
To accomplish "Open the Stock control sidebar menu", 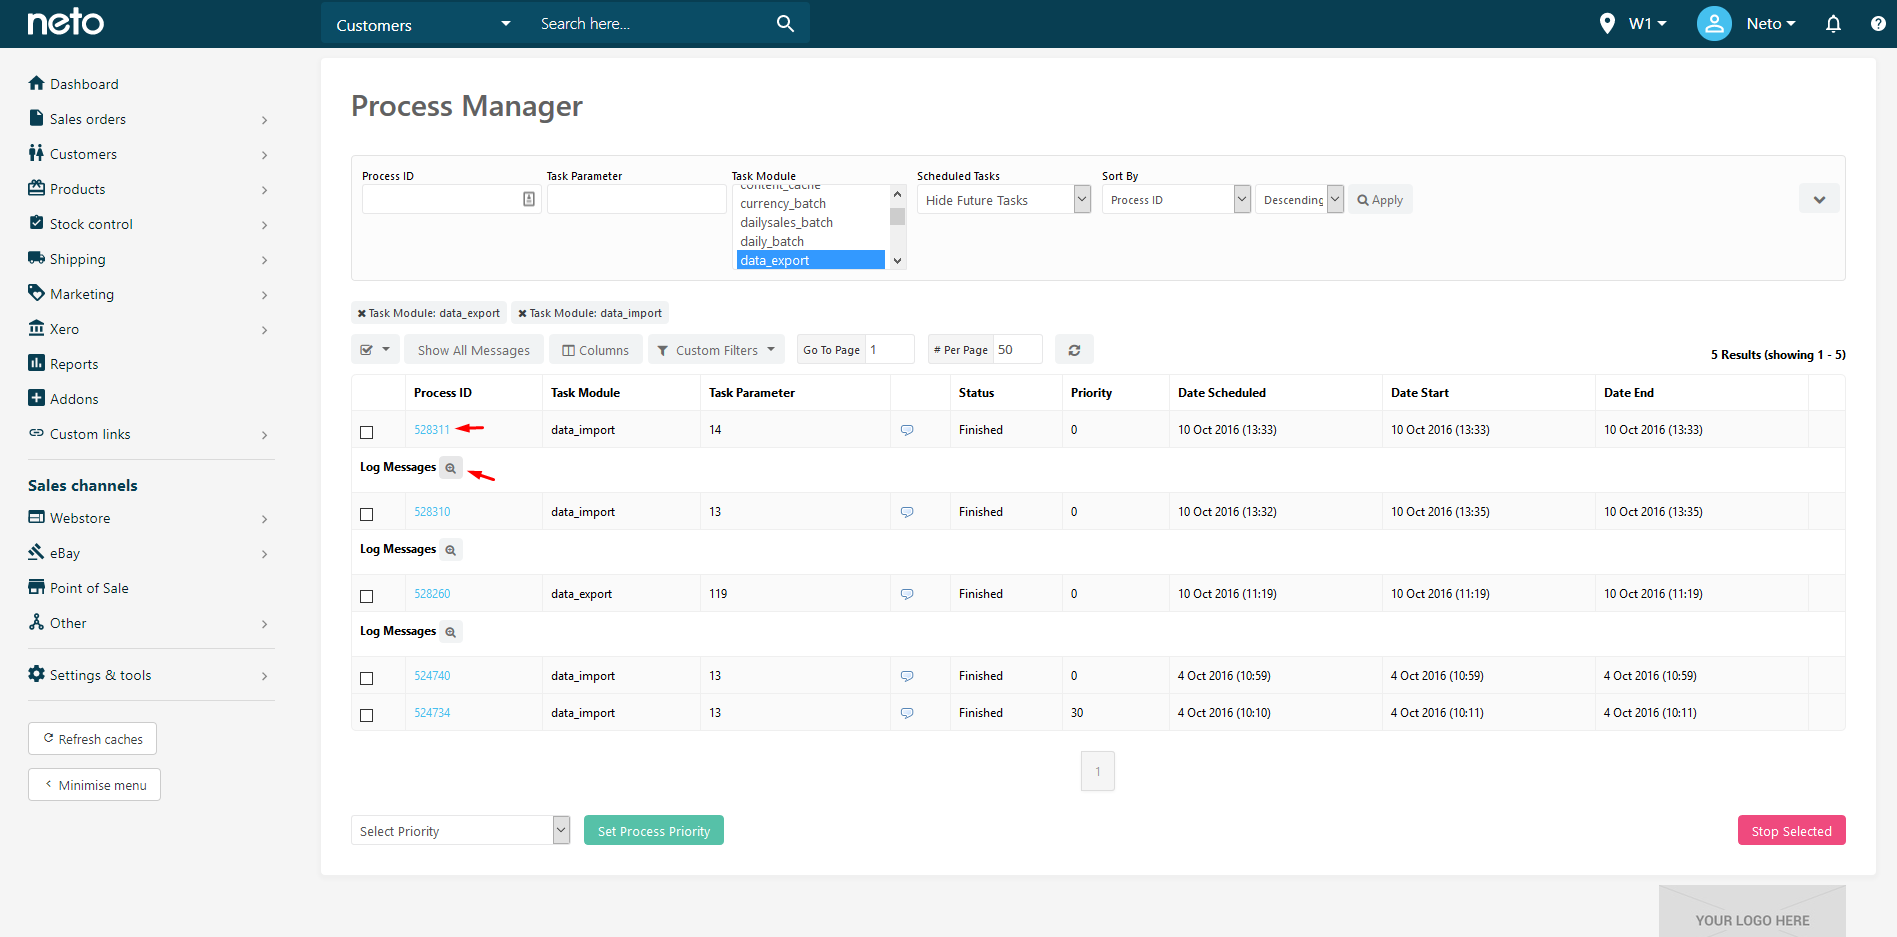I will [x=150, y=224].
